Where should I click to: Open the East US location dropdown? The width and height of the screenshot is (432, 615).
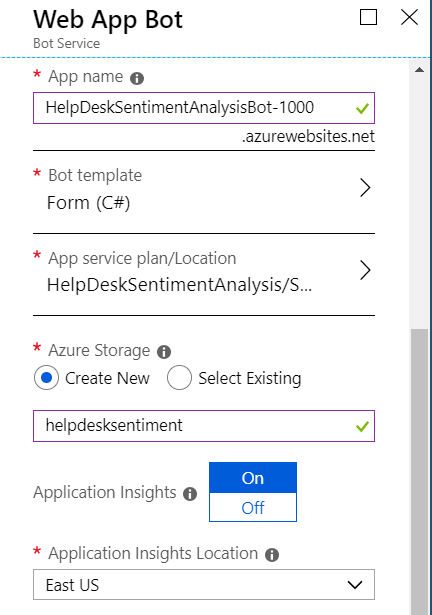[204, 585]
